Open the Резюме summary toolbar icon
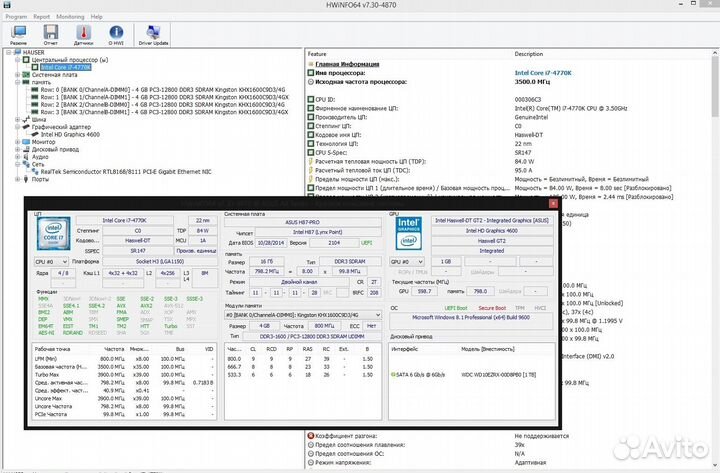The image size is (720, 473). click(19, 35)
